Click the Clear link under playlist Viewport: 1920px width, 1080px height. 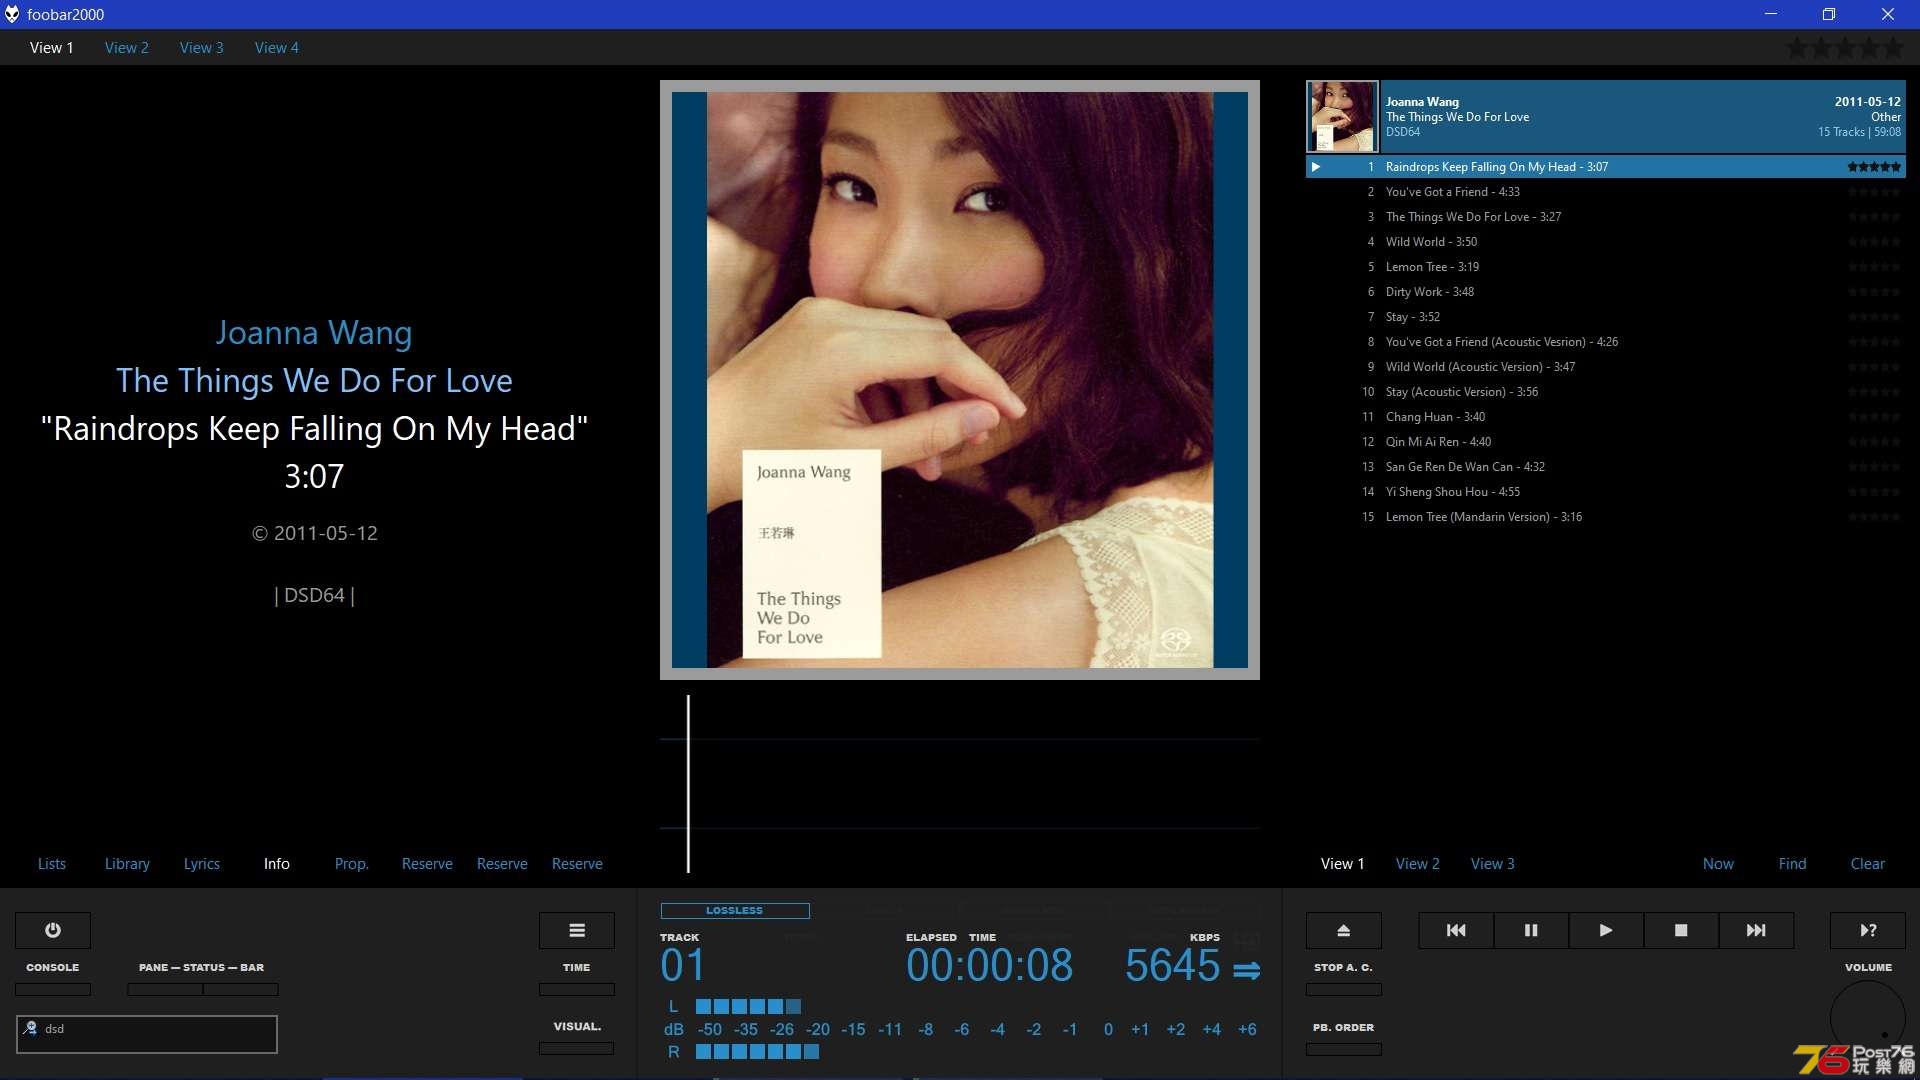pyautogui.click(x=1868, y=863)
